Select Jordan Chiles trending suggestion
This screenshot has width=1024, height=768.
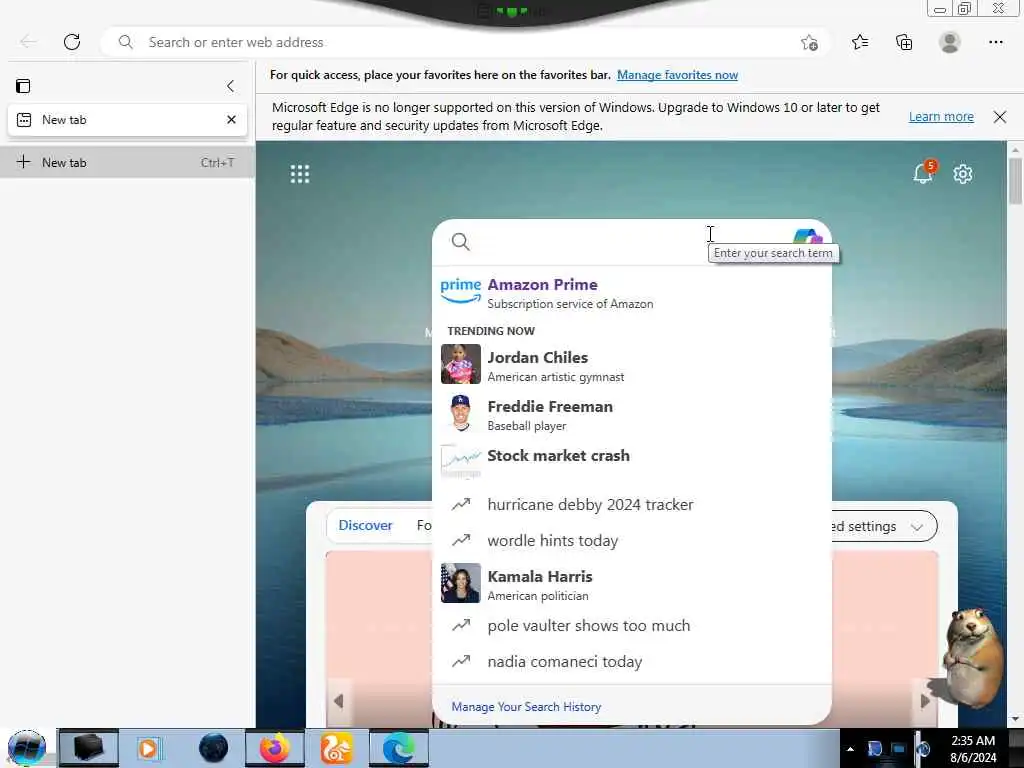(632, 366)
